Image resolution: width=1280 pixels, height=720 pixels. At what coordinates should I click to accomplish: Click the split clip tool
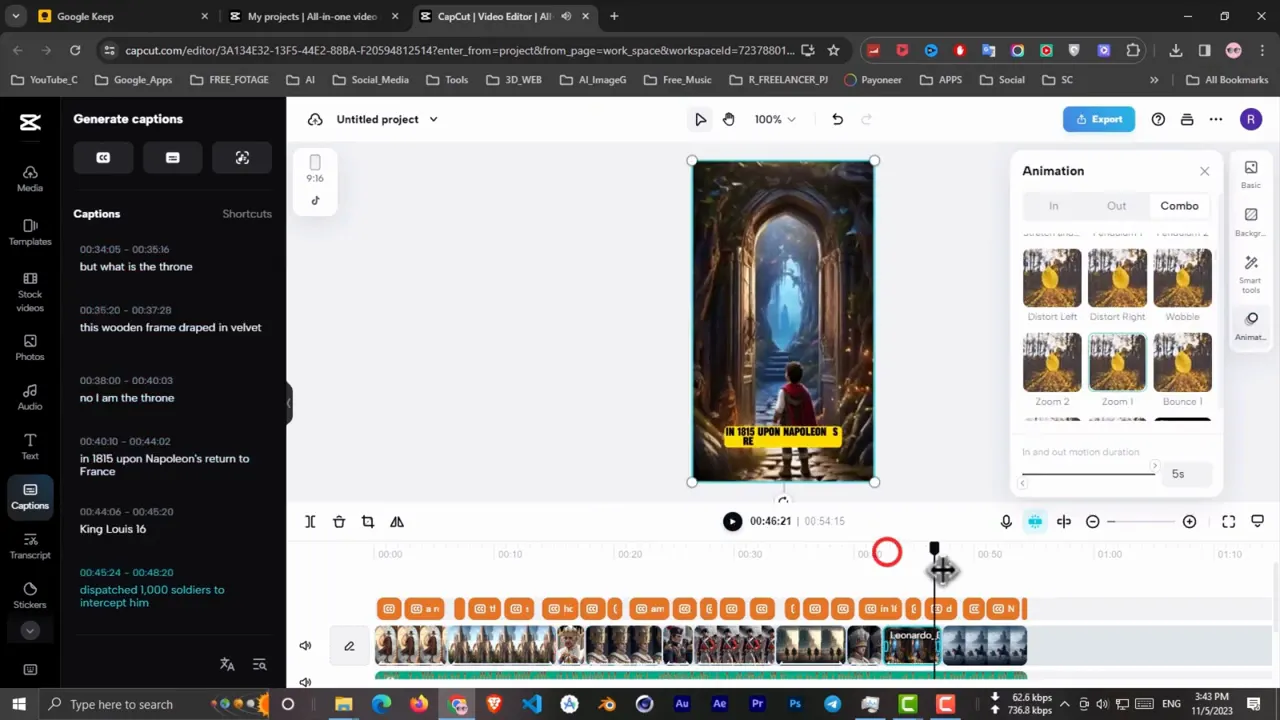[310, 521]
